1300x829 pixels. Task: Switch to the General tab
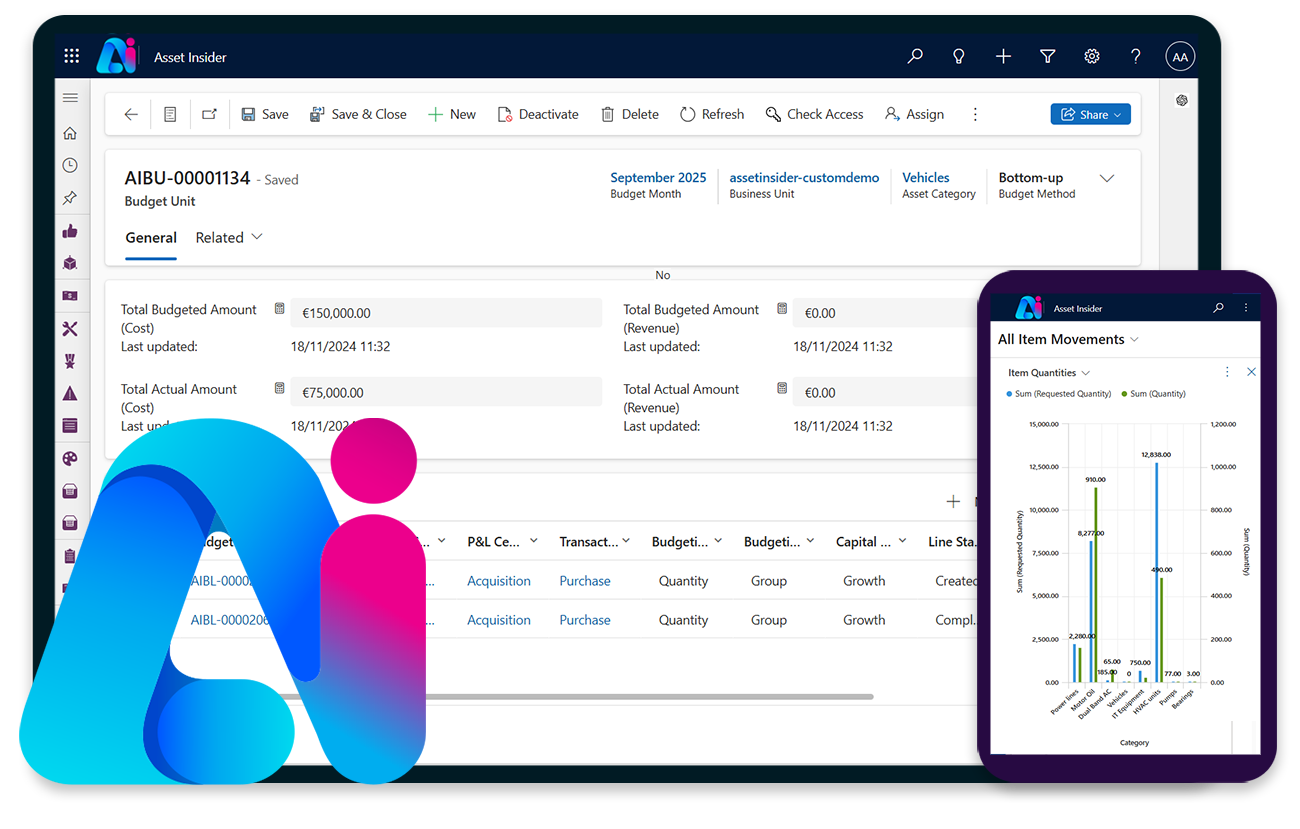tap(151, 237)
